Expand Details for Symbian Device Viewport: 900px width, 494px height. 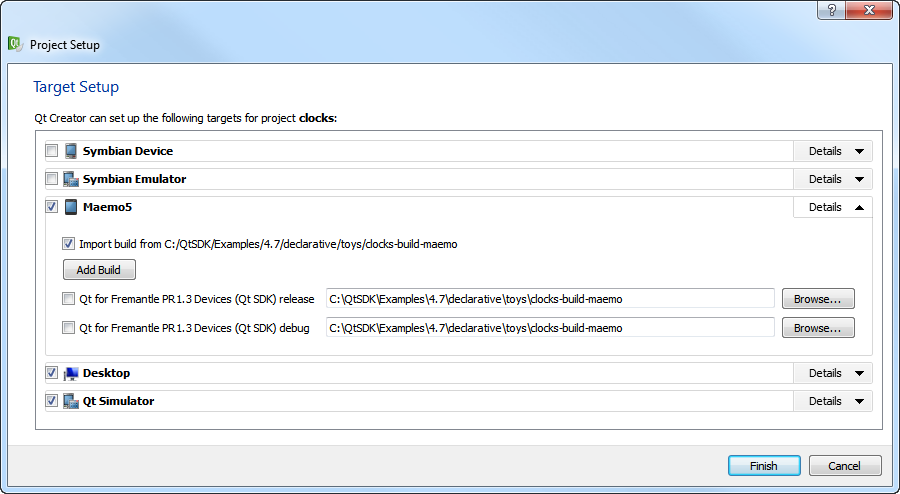(x=832, y=151)
